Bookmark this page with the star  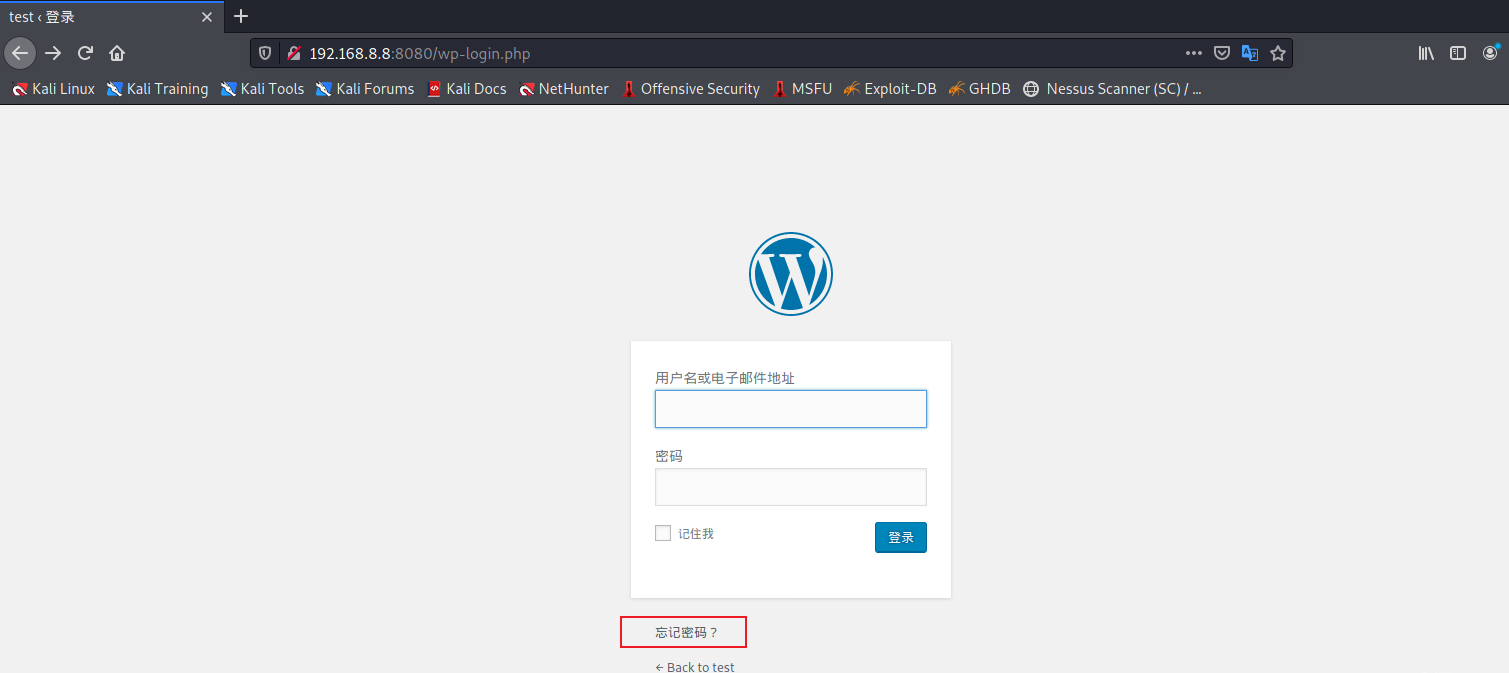click(1278, 53)
